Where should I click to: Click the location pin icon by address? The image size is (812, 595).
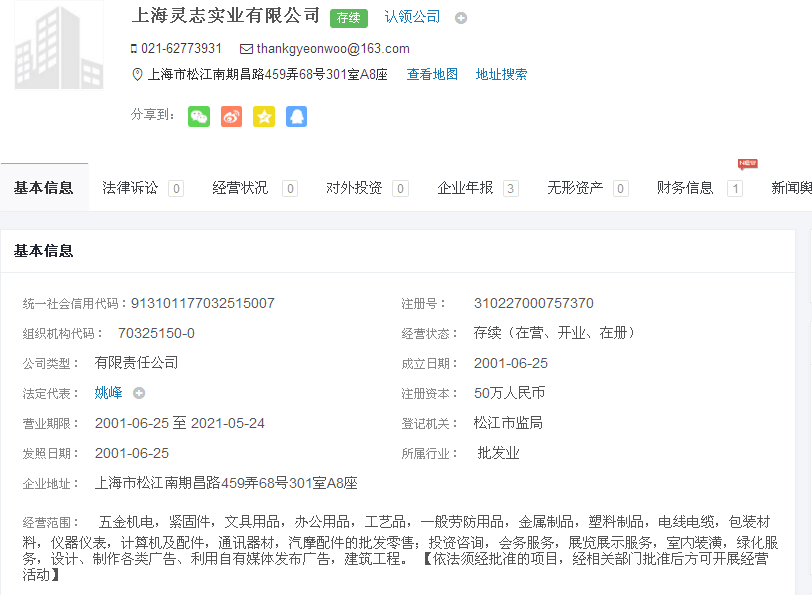pyautogui.click(x=137, y=75)
